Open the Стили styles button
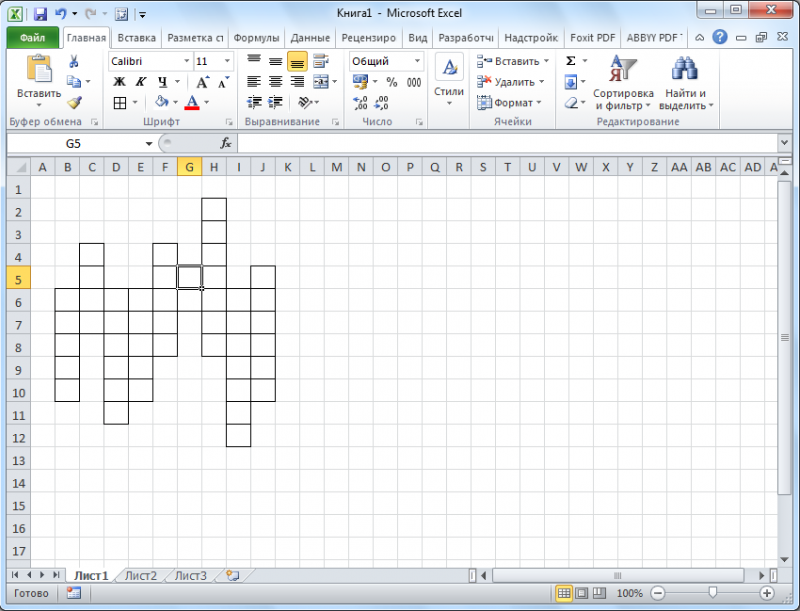The image size is (800, 611). click(449, 81)
